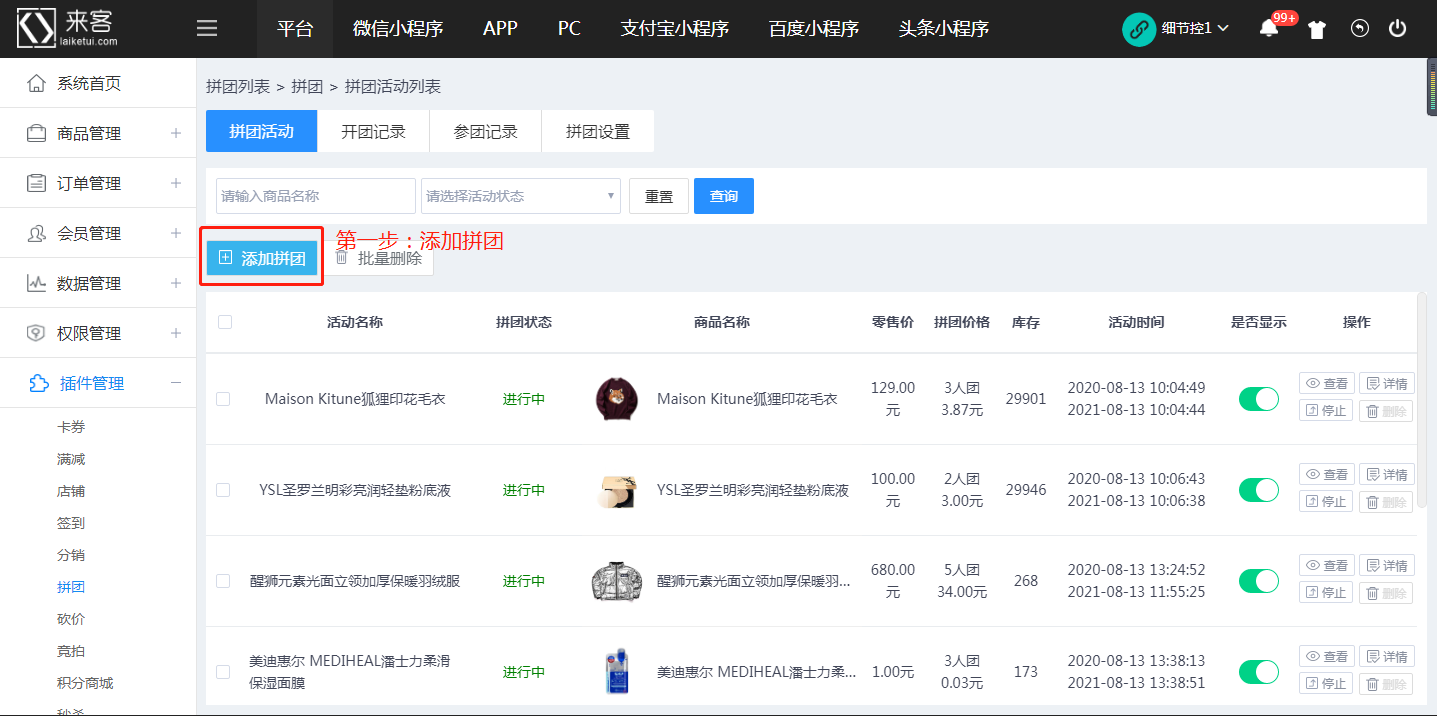
Task: Stop the 醒狮元素 activity (停止)
Action: (x=1325, y=592)
